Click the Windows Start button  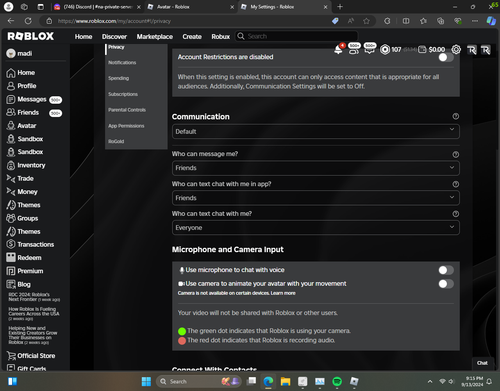(146, 381)
